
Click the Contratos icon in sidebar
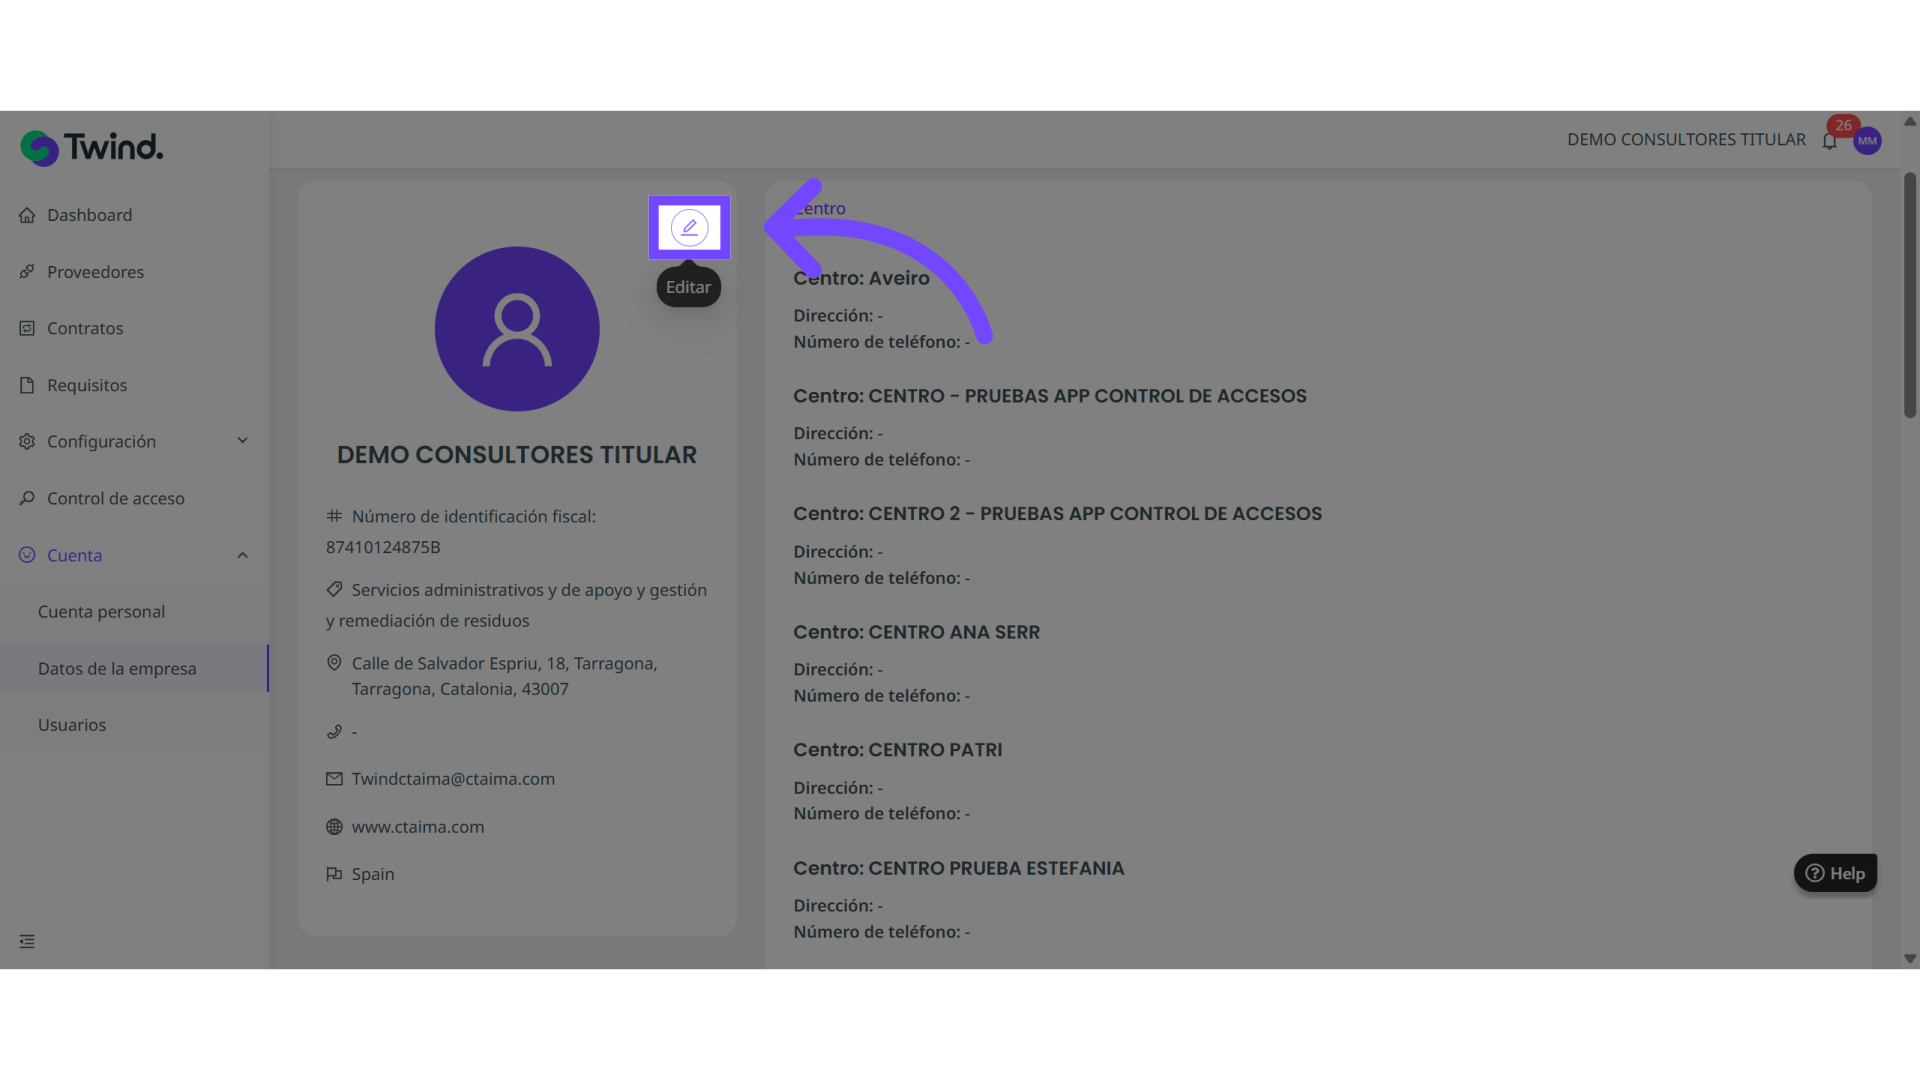27,328
